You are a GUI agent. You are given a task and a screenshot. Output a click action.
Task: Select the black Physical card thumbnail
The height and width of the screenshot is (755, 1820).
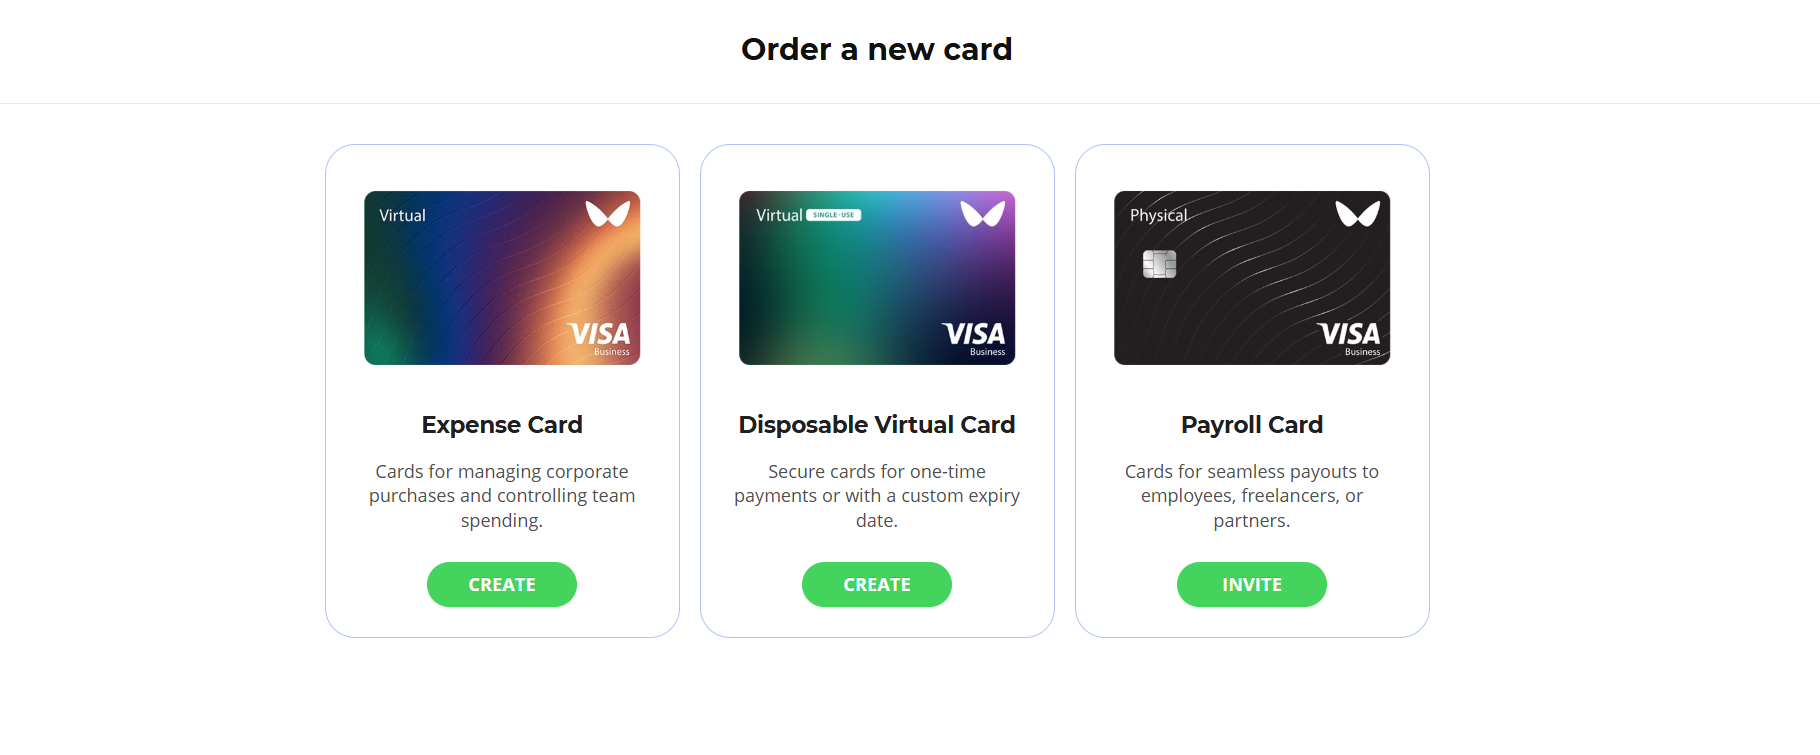click(x=1252, y=278)
